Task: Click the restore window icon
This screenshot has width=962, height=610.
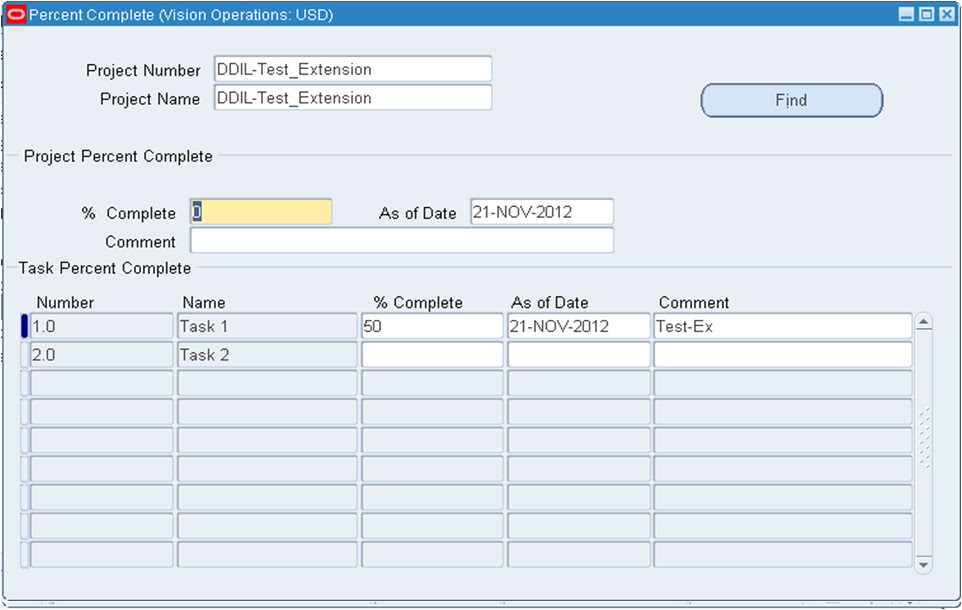Action: click(x=927, y=14)
